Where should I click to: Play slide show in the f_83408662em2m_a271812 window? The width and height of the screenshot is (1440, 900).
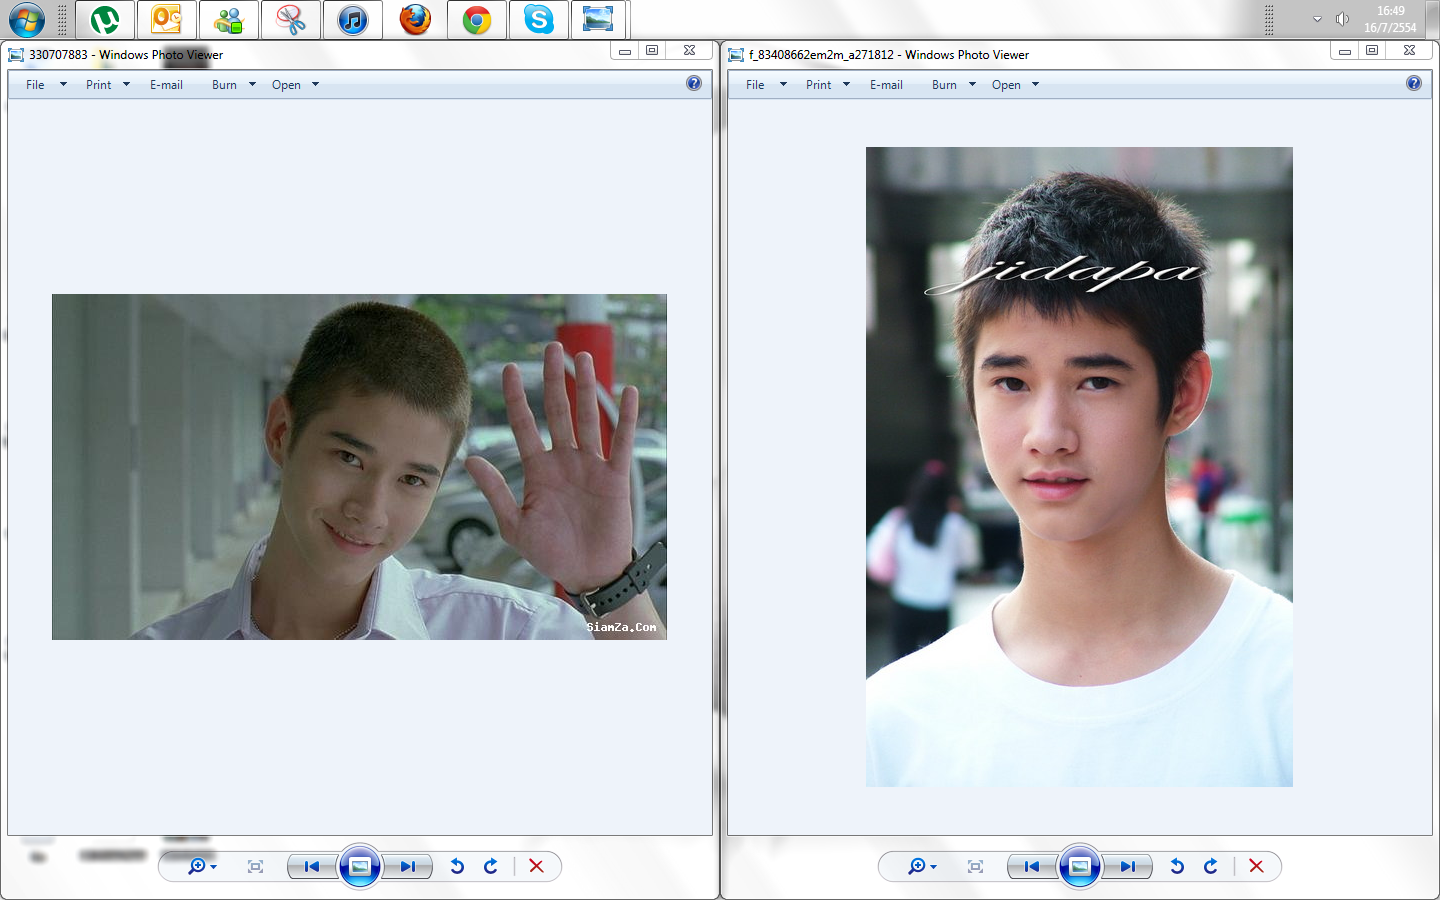pyautogui.click(x=1080, y=866)
